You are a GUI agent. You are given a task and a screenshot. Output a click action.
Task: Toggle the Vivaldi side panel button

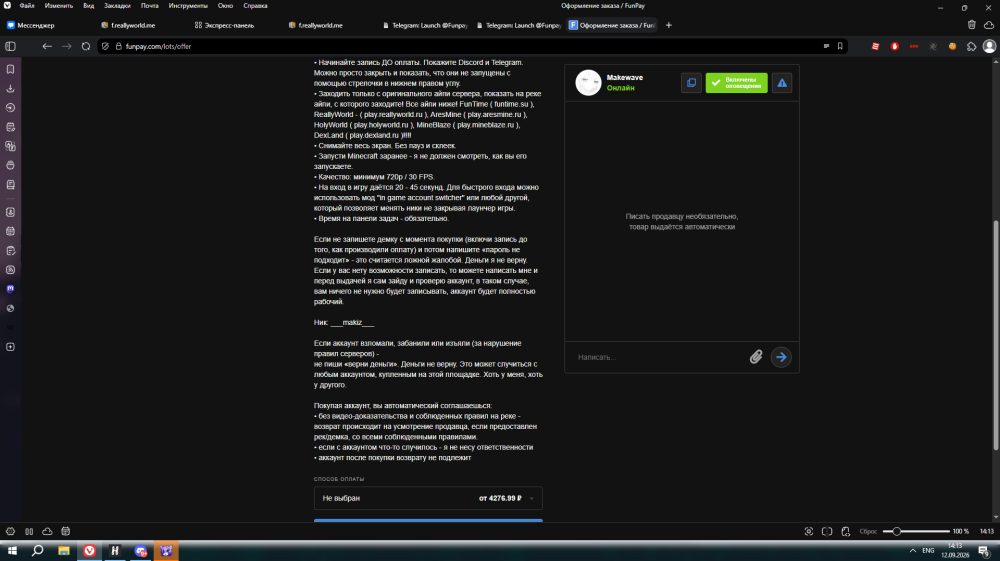10,47
